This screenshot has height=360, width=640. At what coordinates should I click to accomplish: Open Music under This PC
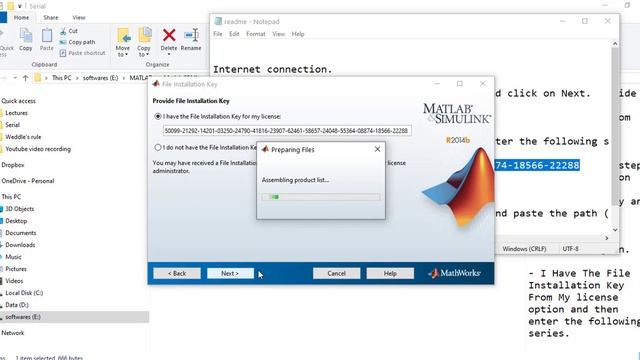[x=13, y=257]
